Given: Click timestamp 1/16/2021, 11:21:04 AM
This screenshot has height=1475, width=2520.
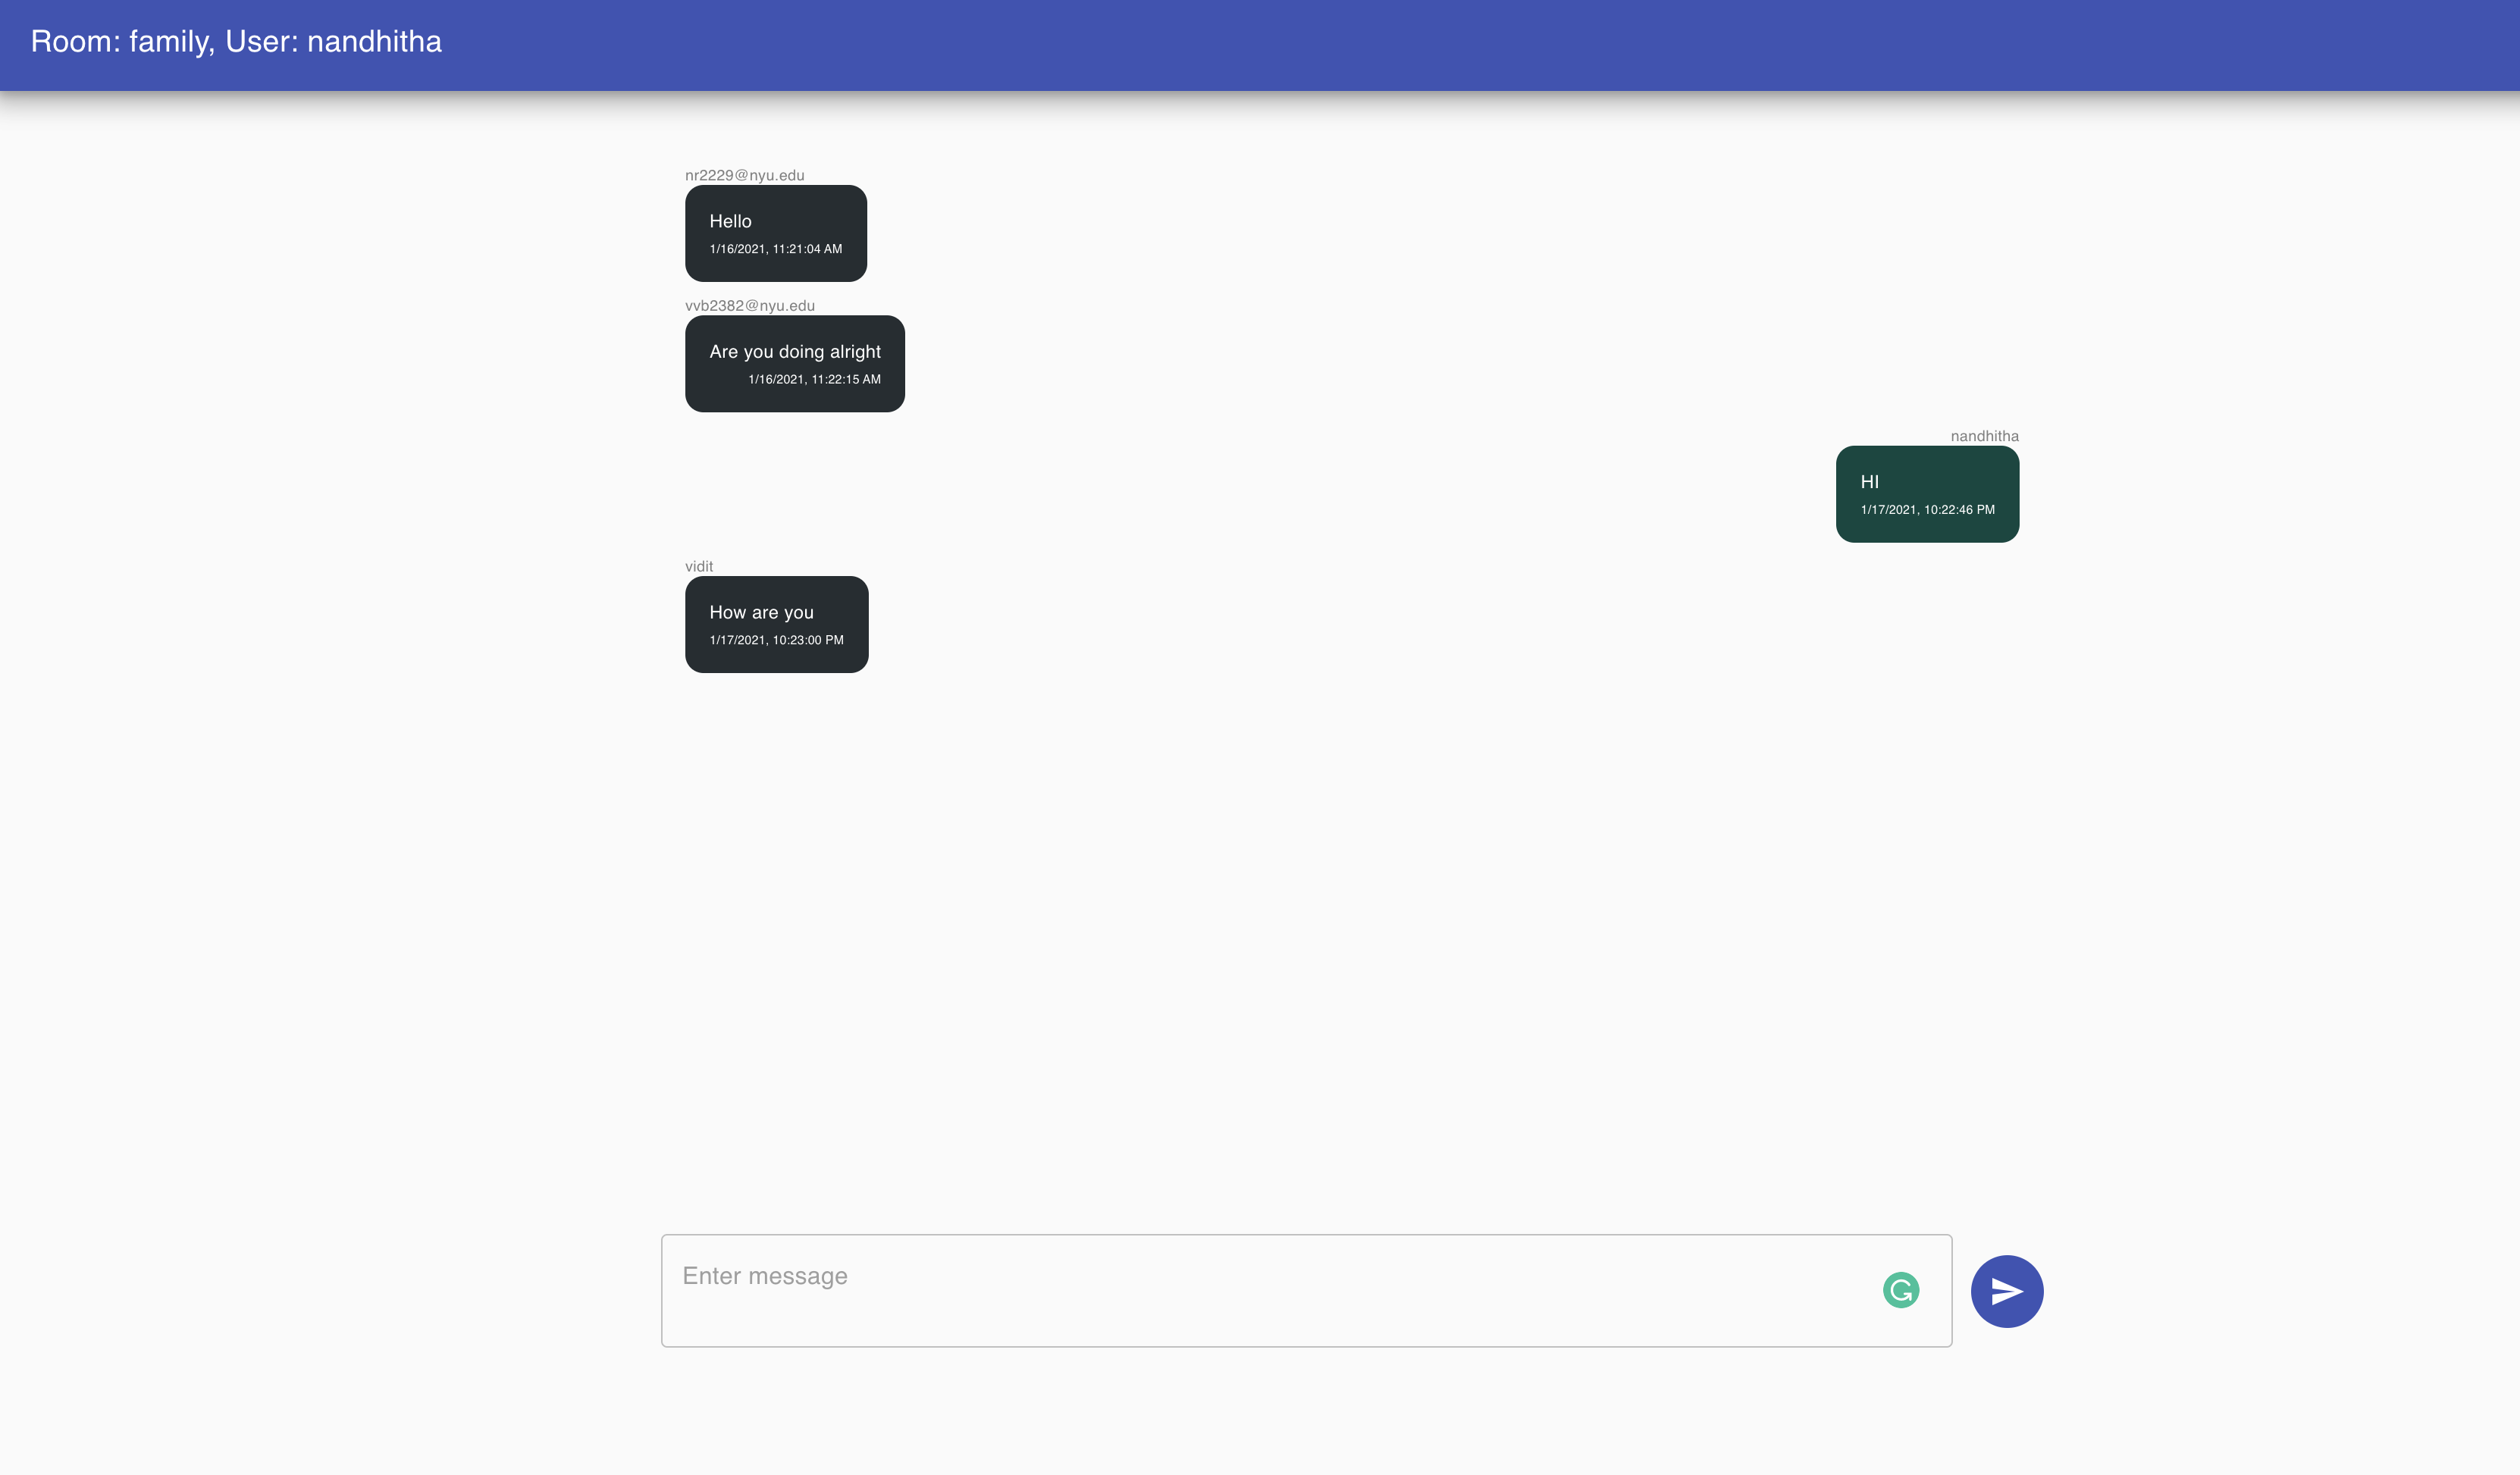Looking at the screenshot, I should click(775, 249).
